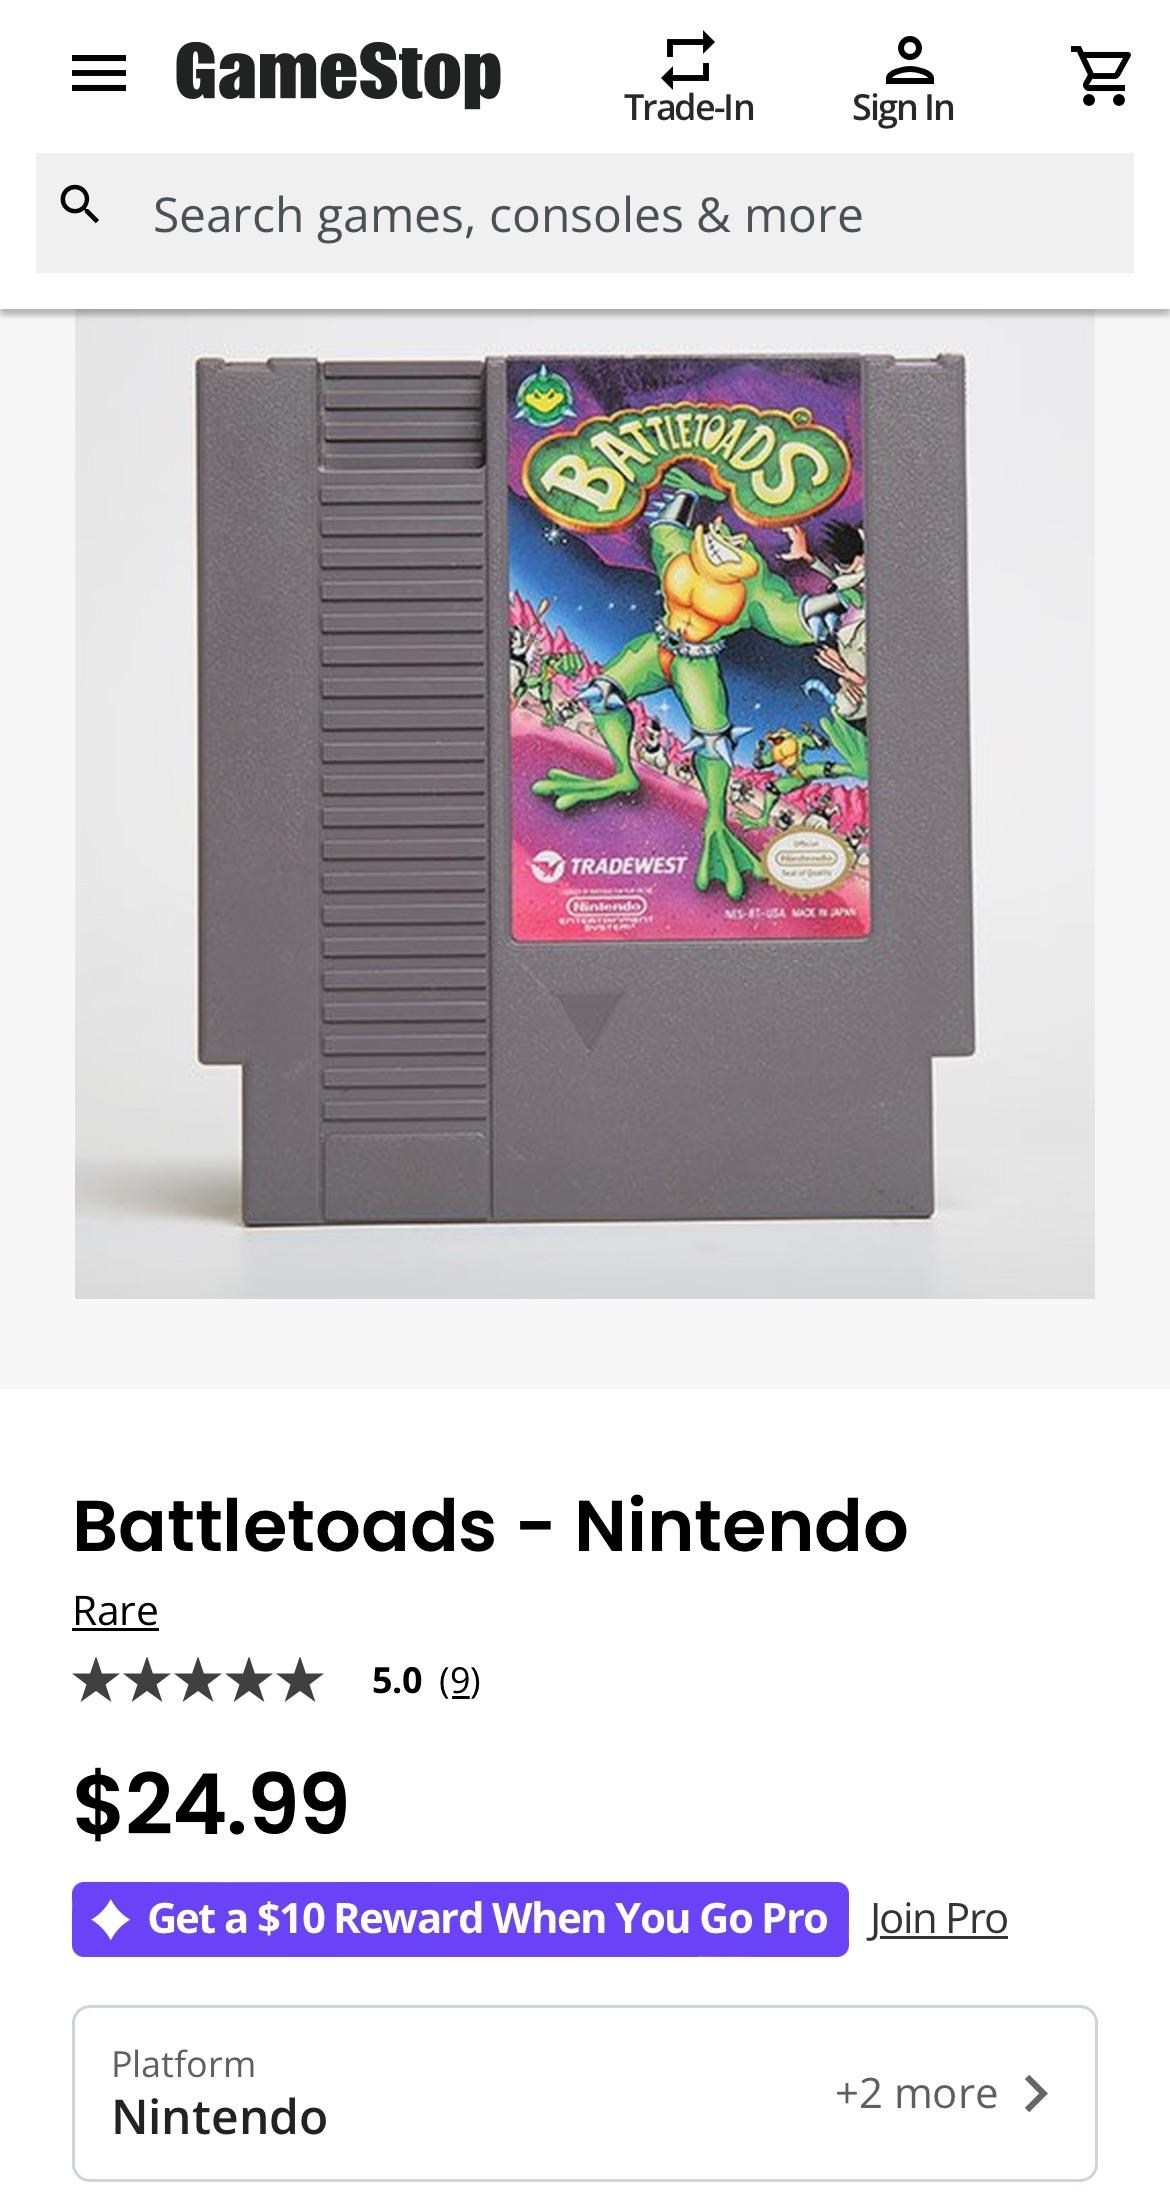Open the hamburger navigation menu
This screenshot has height=2211, width=1170.
99,73
